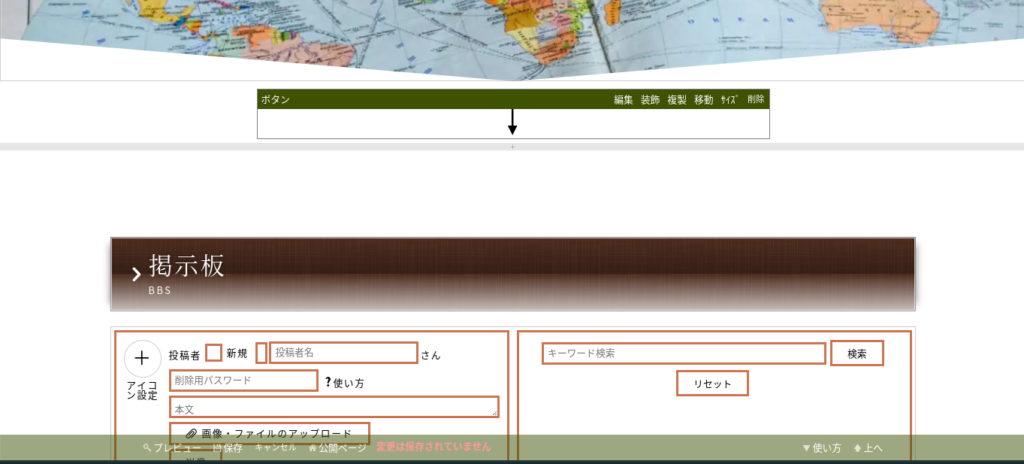
Task: Click 装飾 in the ボタン block menu
Action: click(650, 100)
